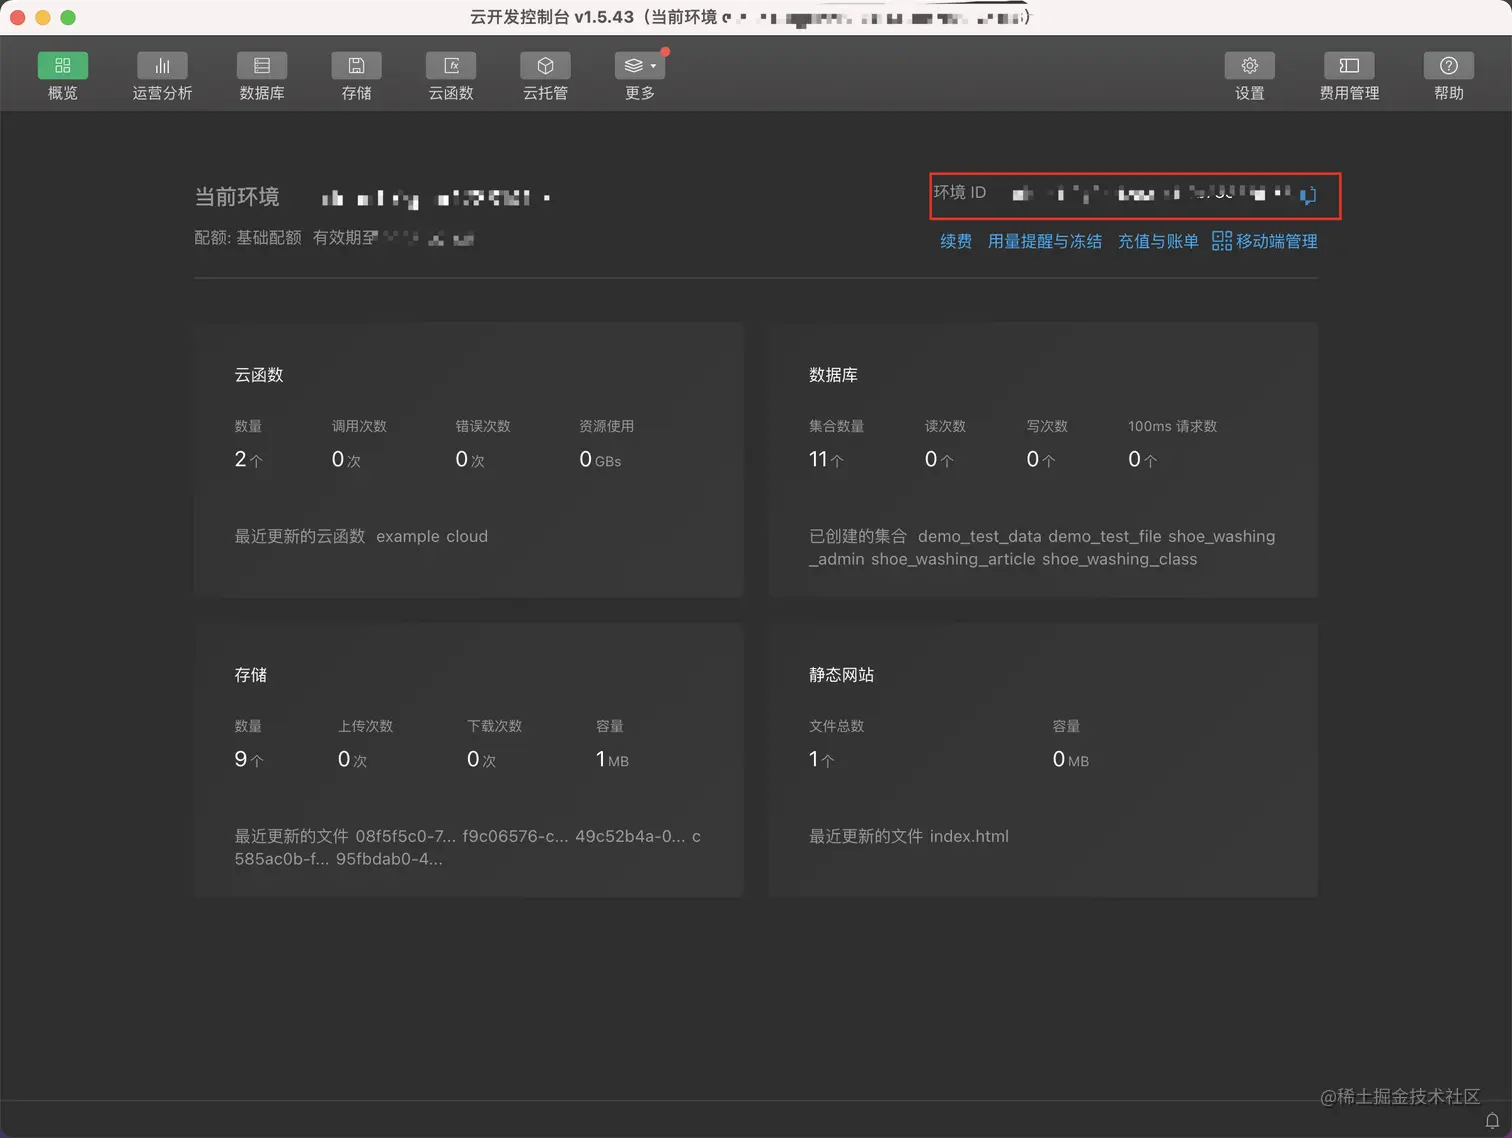
Task: Click '49c52b4a-0...' file name
Action: 630,836
